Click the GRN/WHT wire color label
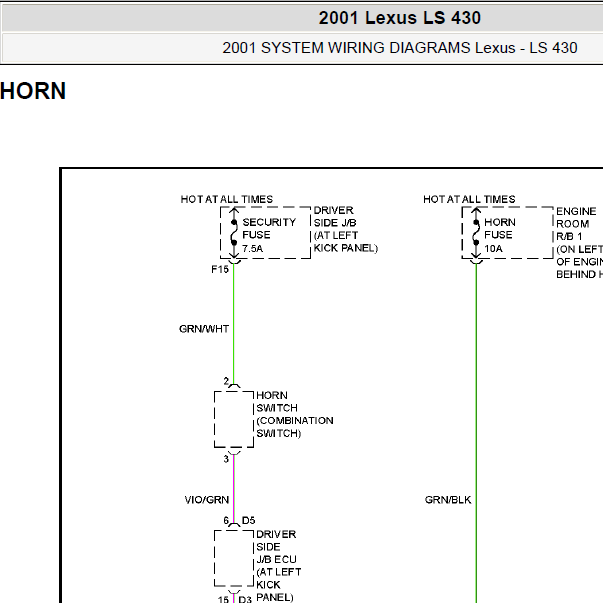Image resolution: width=603 pixels, height=603 pixels. tap(204, 329)
